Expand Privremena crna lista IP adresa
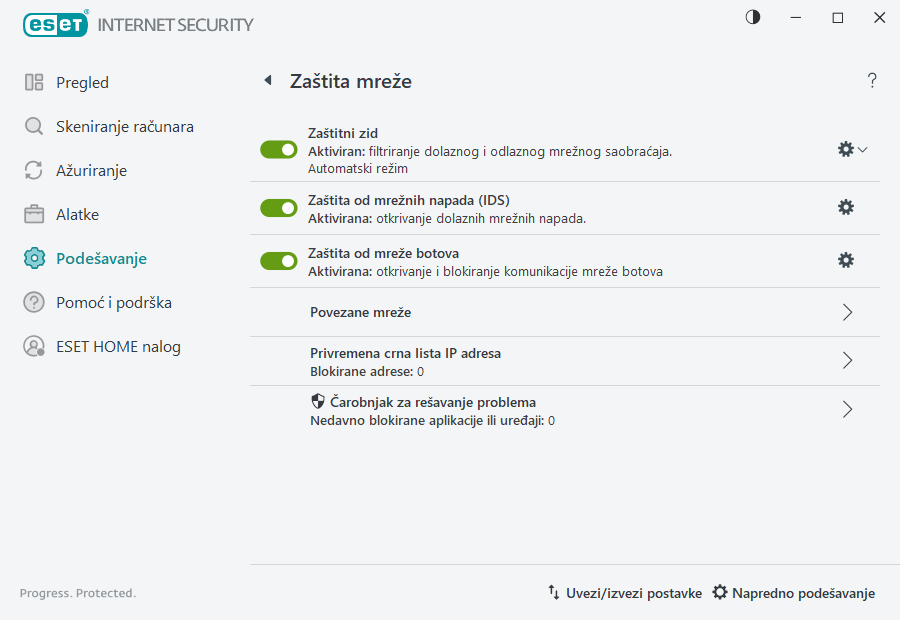 pyautogui.click(x=847, y=361)
